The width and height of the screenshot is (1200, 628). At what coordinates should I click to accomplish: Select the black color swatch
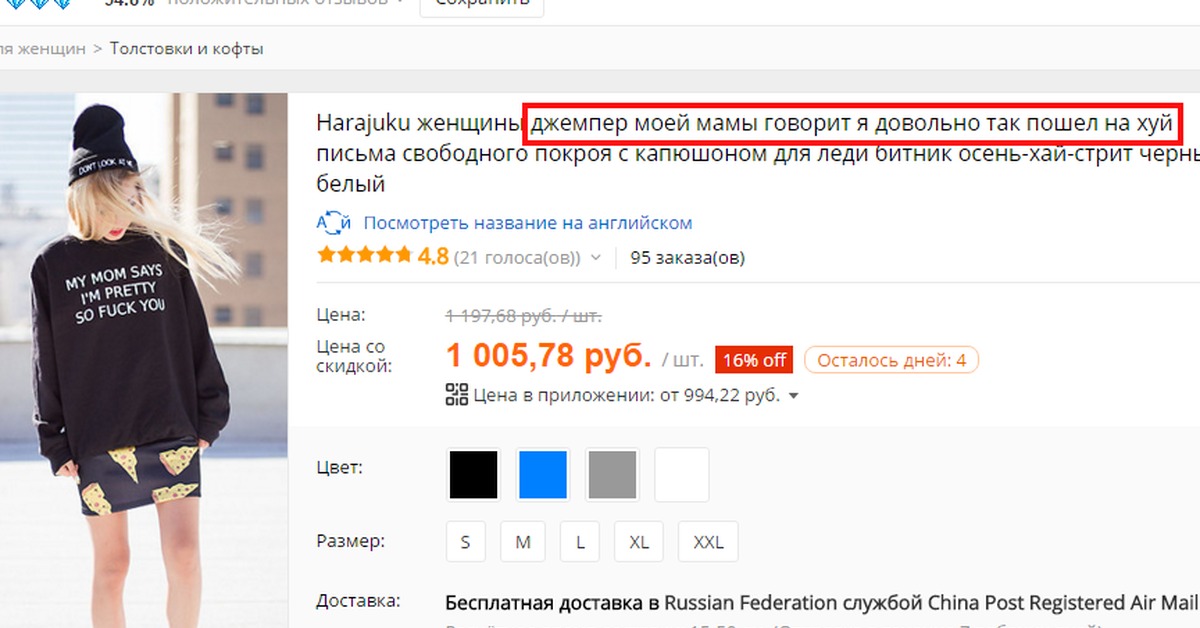point(473,474)
